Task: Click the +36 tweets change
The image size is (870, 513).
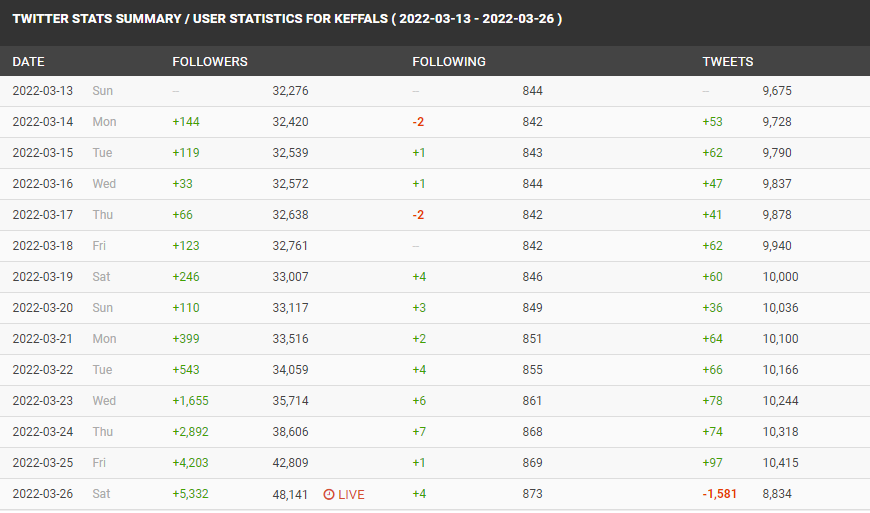Action: [712, 308]
